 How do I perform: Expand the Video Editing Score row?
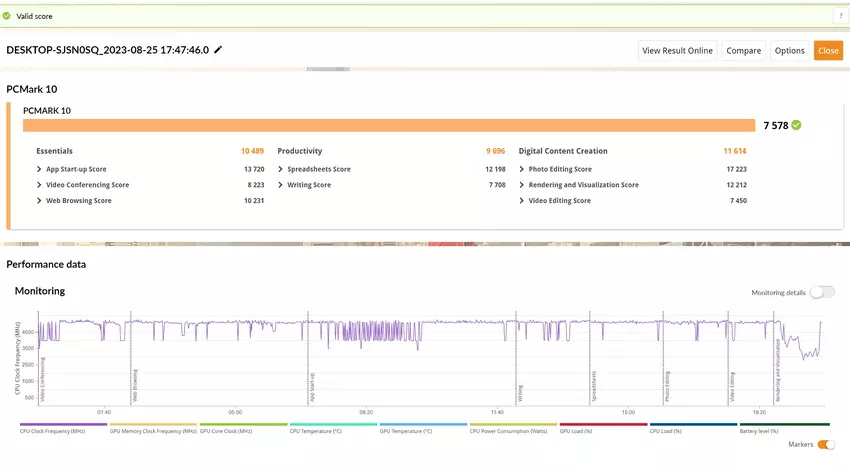click(x=522, y=201)
